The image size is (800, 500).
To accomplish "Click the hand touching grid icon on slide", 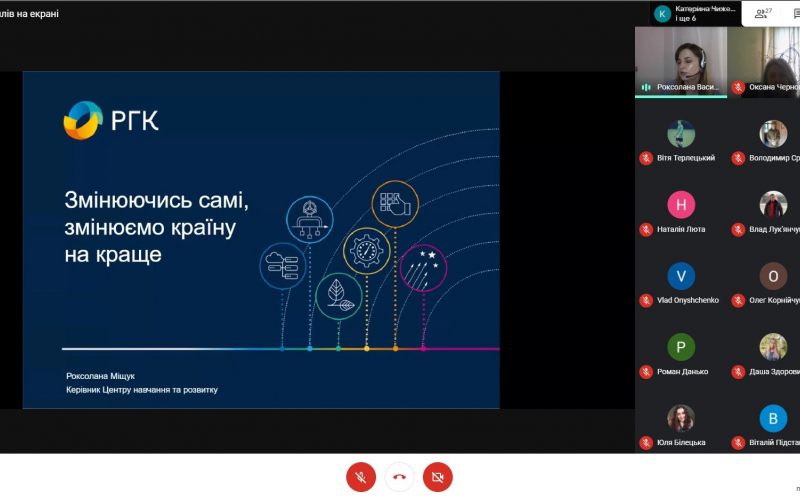I will (x=395, y=204).
